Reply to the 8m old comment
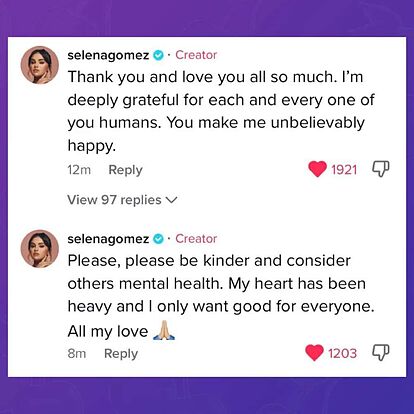 tap(121, 354)
